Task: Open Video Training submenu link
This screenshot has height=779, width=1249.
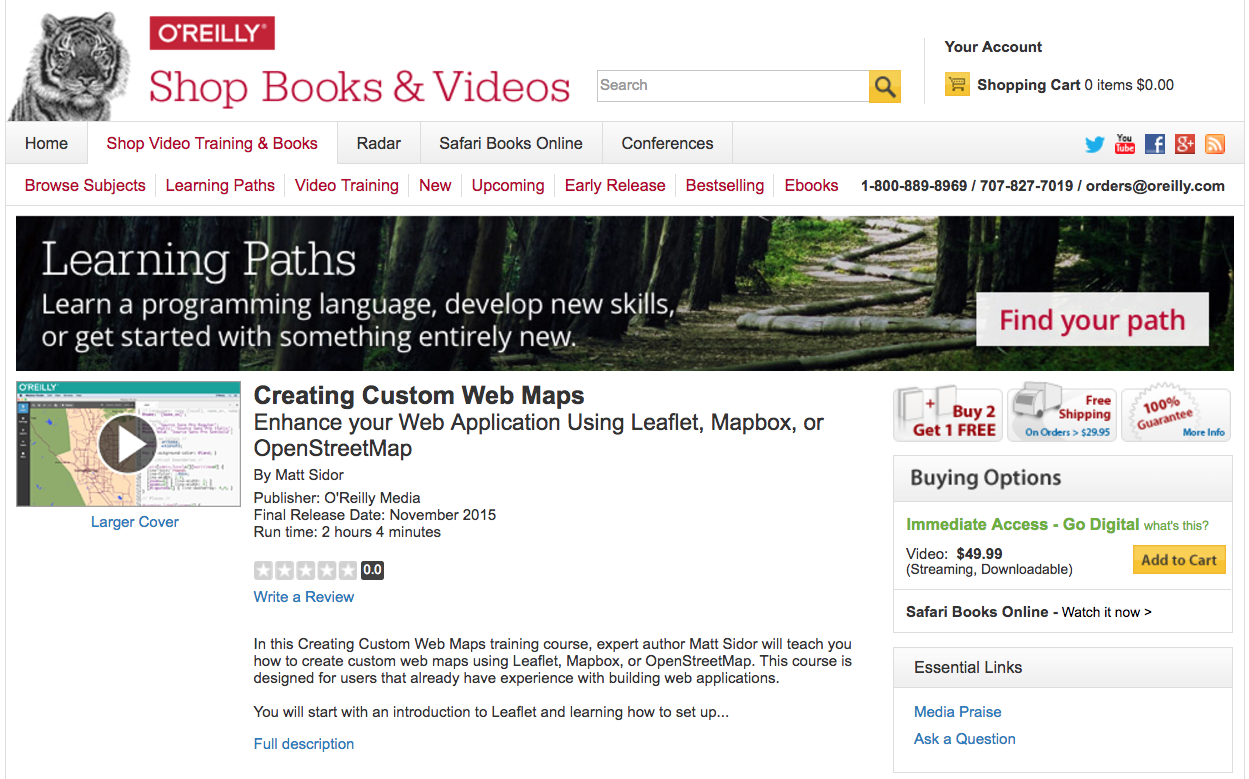Action: (x=347, y=185)
